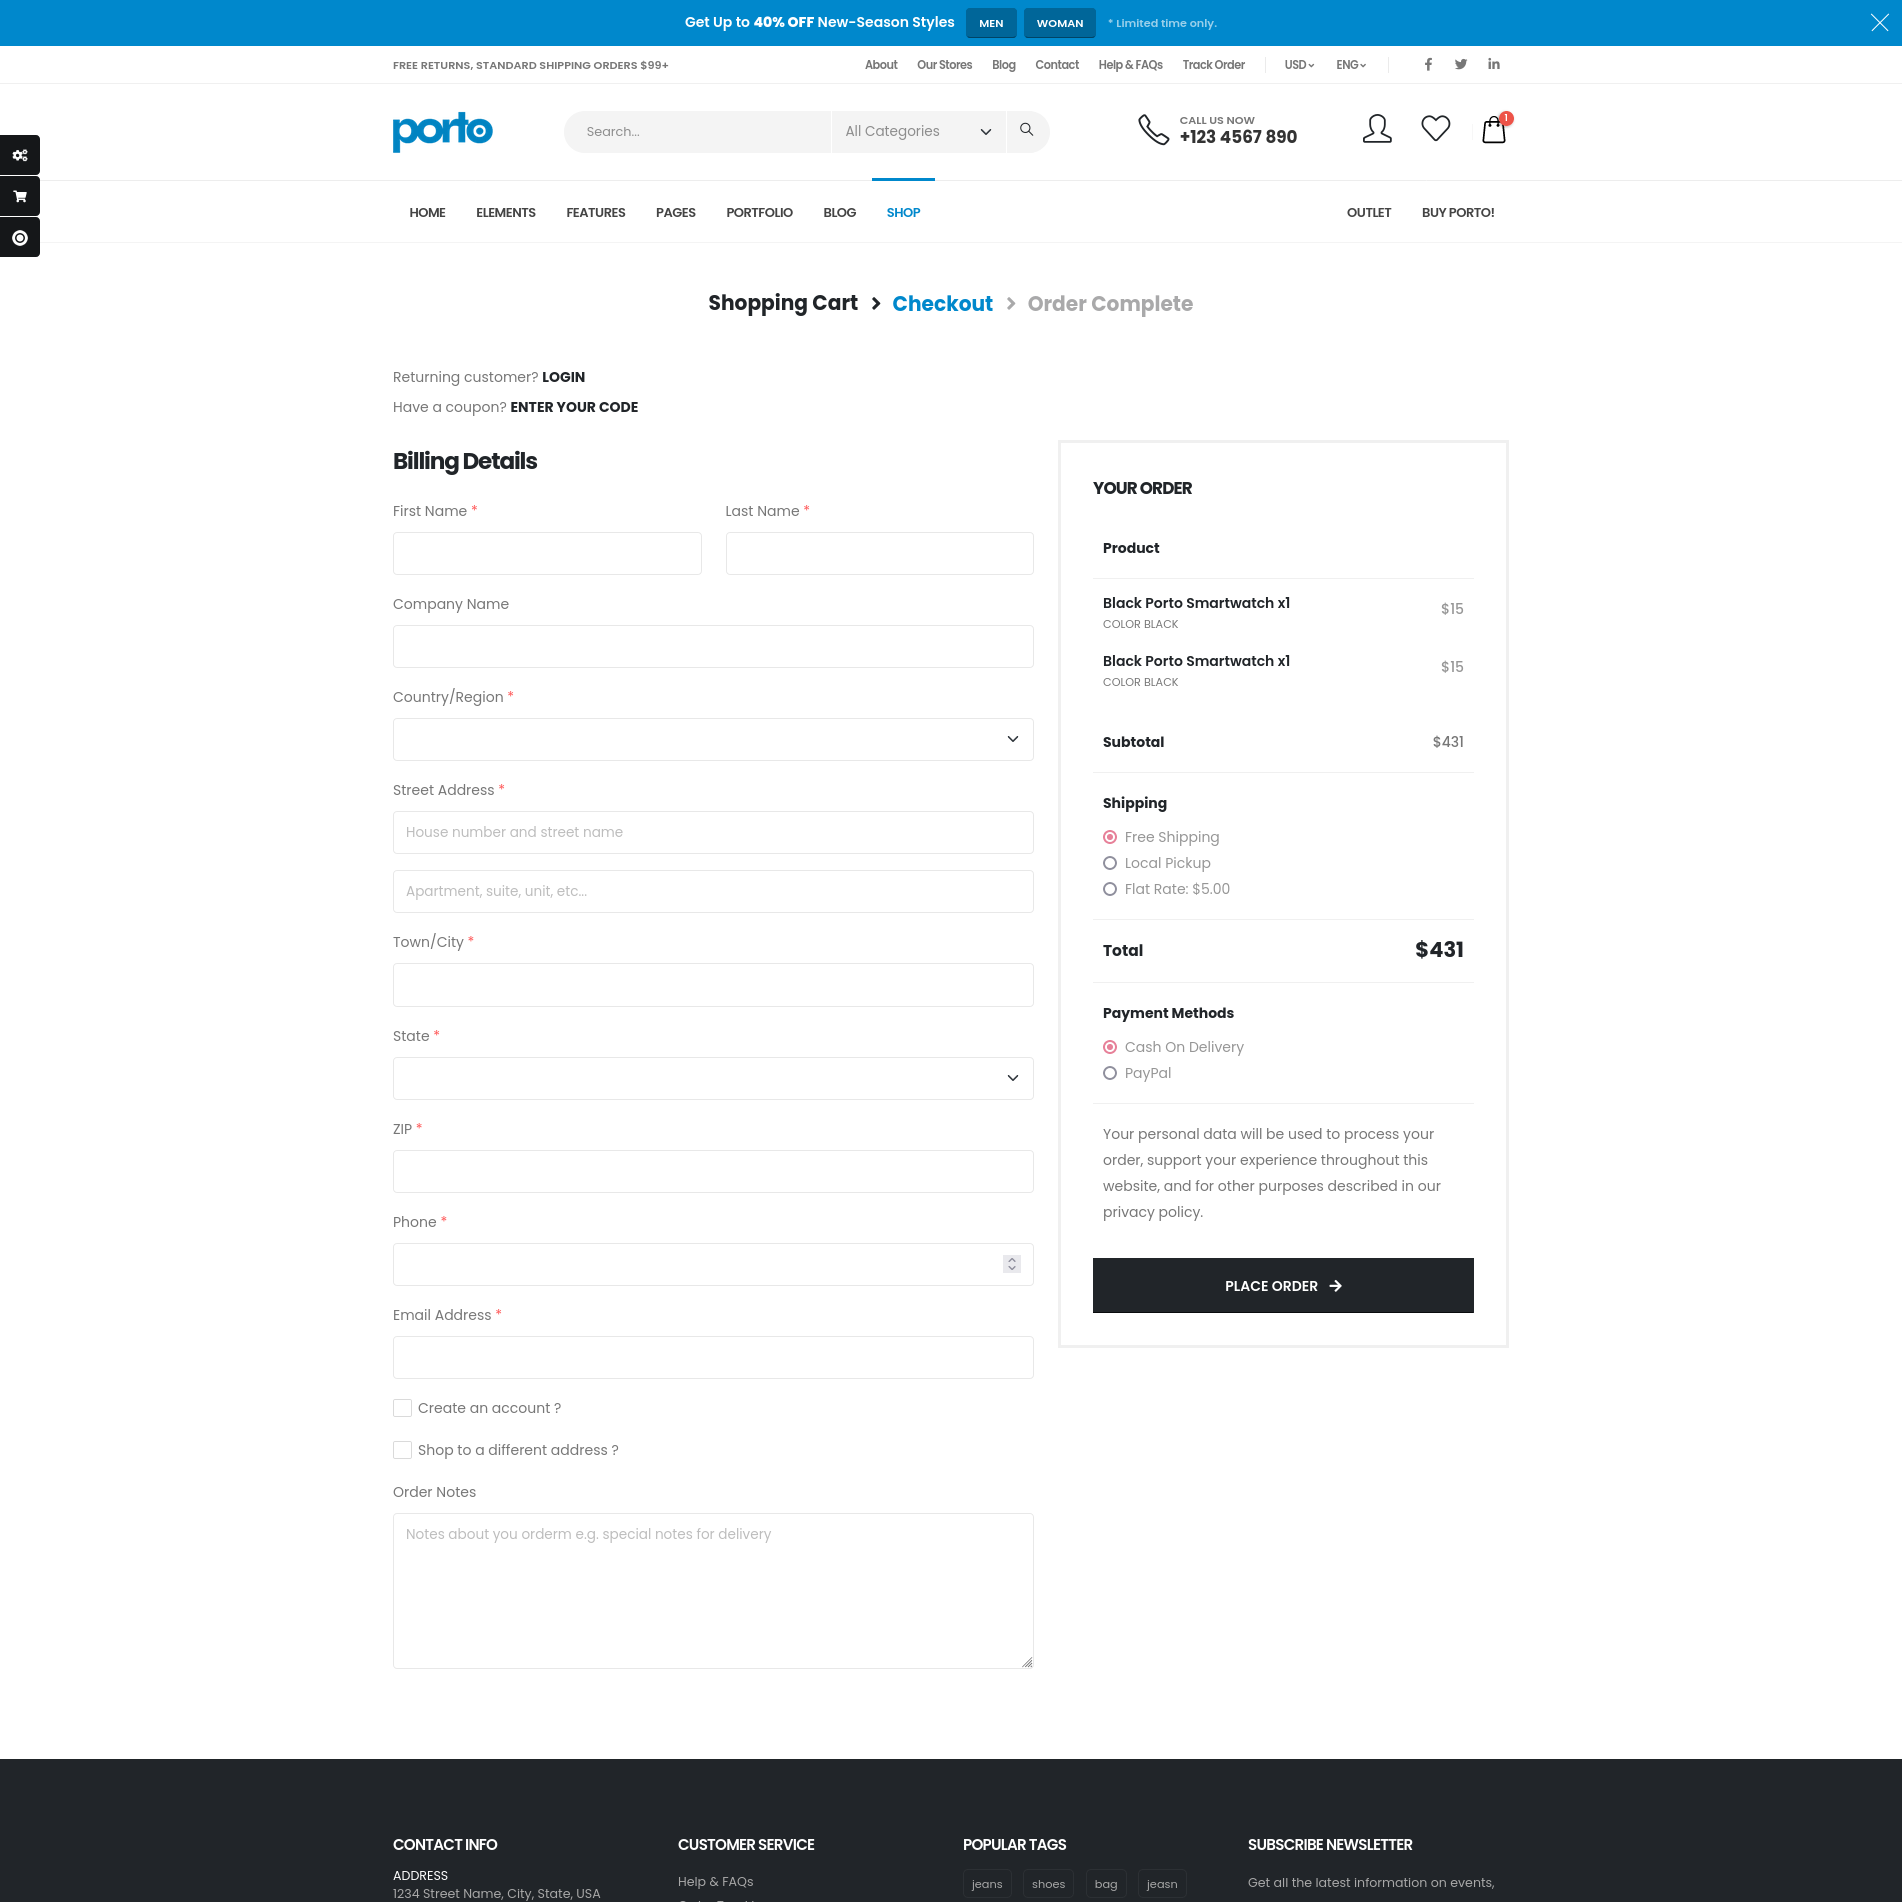Image resolution: width=1902 pixels, height=1902 pixels.
Task: Click the sidebar circle support icon
Action: pos(20,238)
